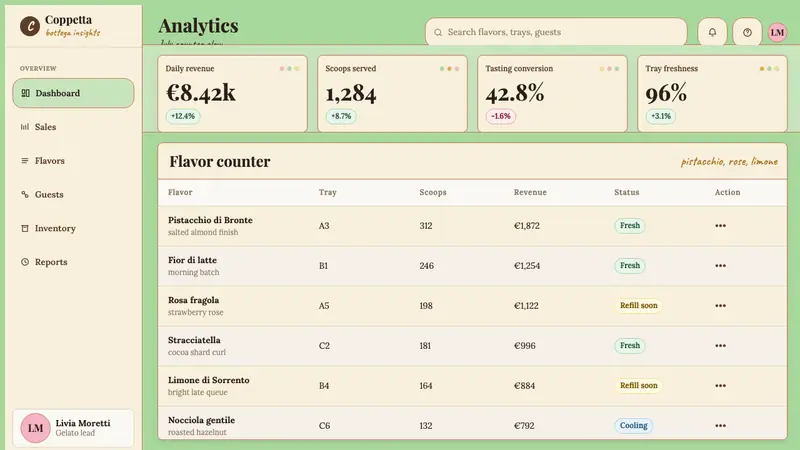Click the +3.1% freshness change badge
The image size is (800, 450).
(661, 116)
